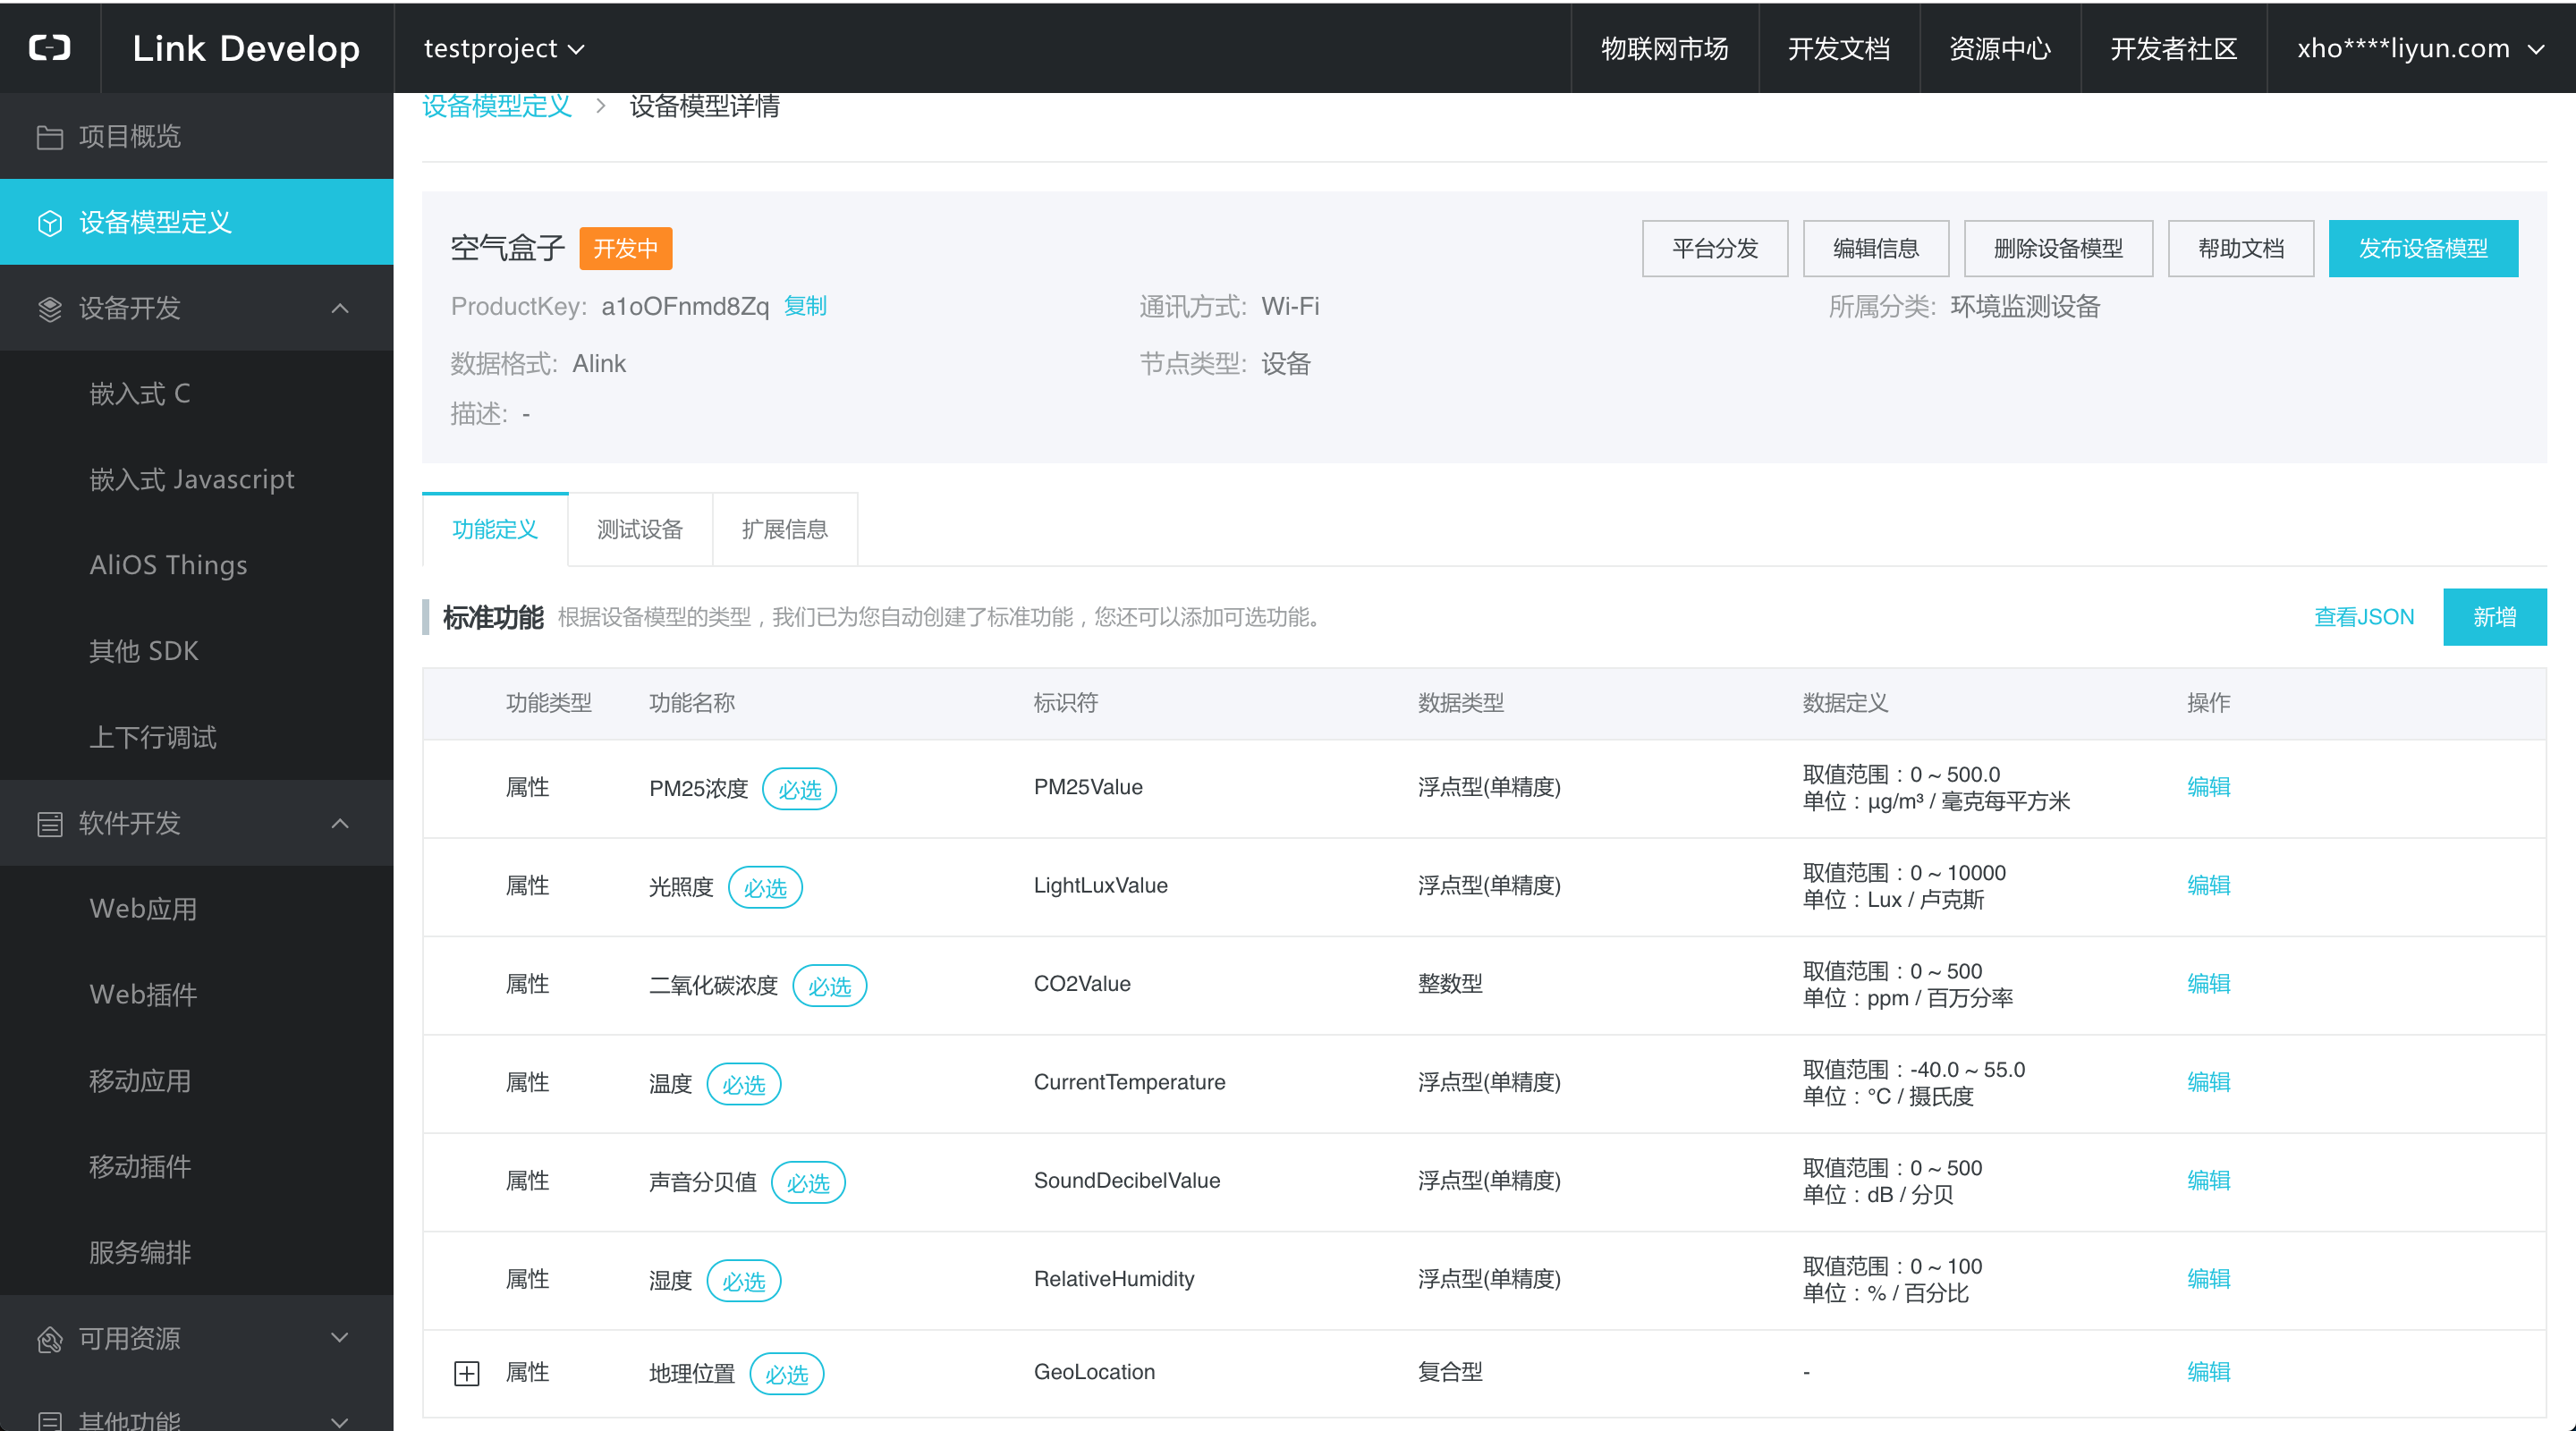The image size is (2576, 1431).
Task: Open 开发文档 in the top navigation
Action: [x=1839, y=48]
